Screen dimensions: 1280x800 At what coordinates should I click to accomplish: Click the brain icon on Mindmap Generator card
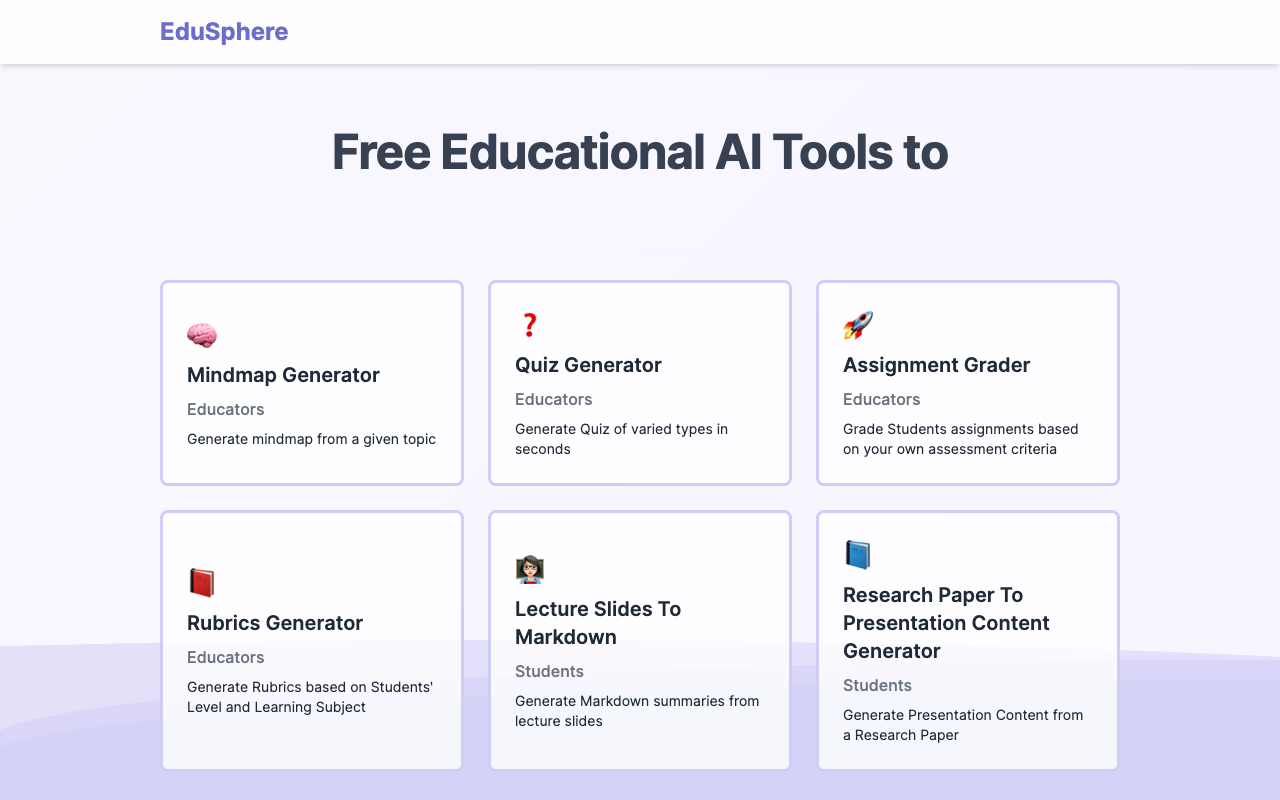click(202, 335)
